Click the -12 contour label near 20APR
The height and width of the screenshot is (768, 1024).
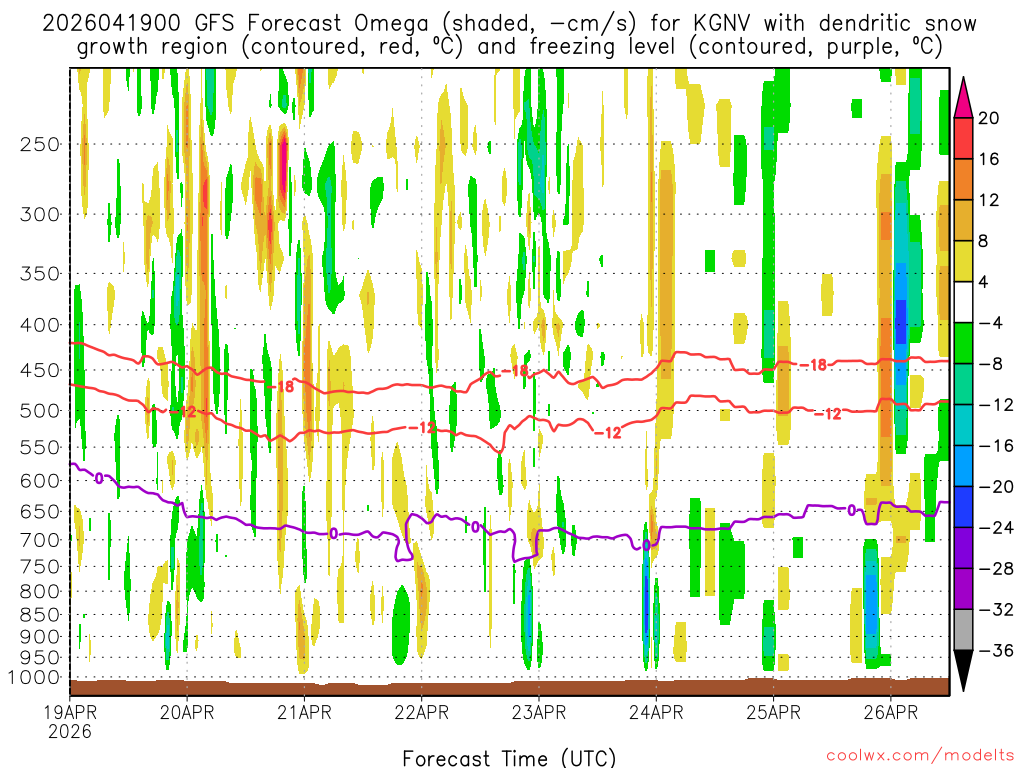[182, 412]
